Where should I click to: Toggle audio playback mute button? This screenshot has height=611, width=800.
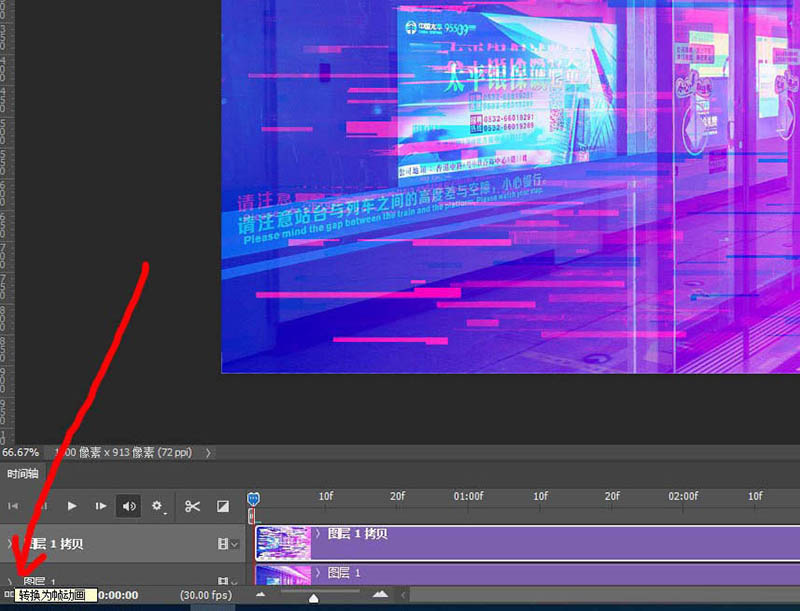[129, 506]
